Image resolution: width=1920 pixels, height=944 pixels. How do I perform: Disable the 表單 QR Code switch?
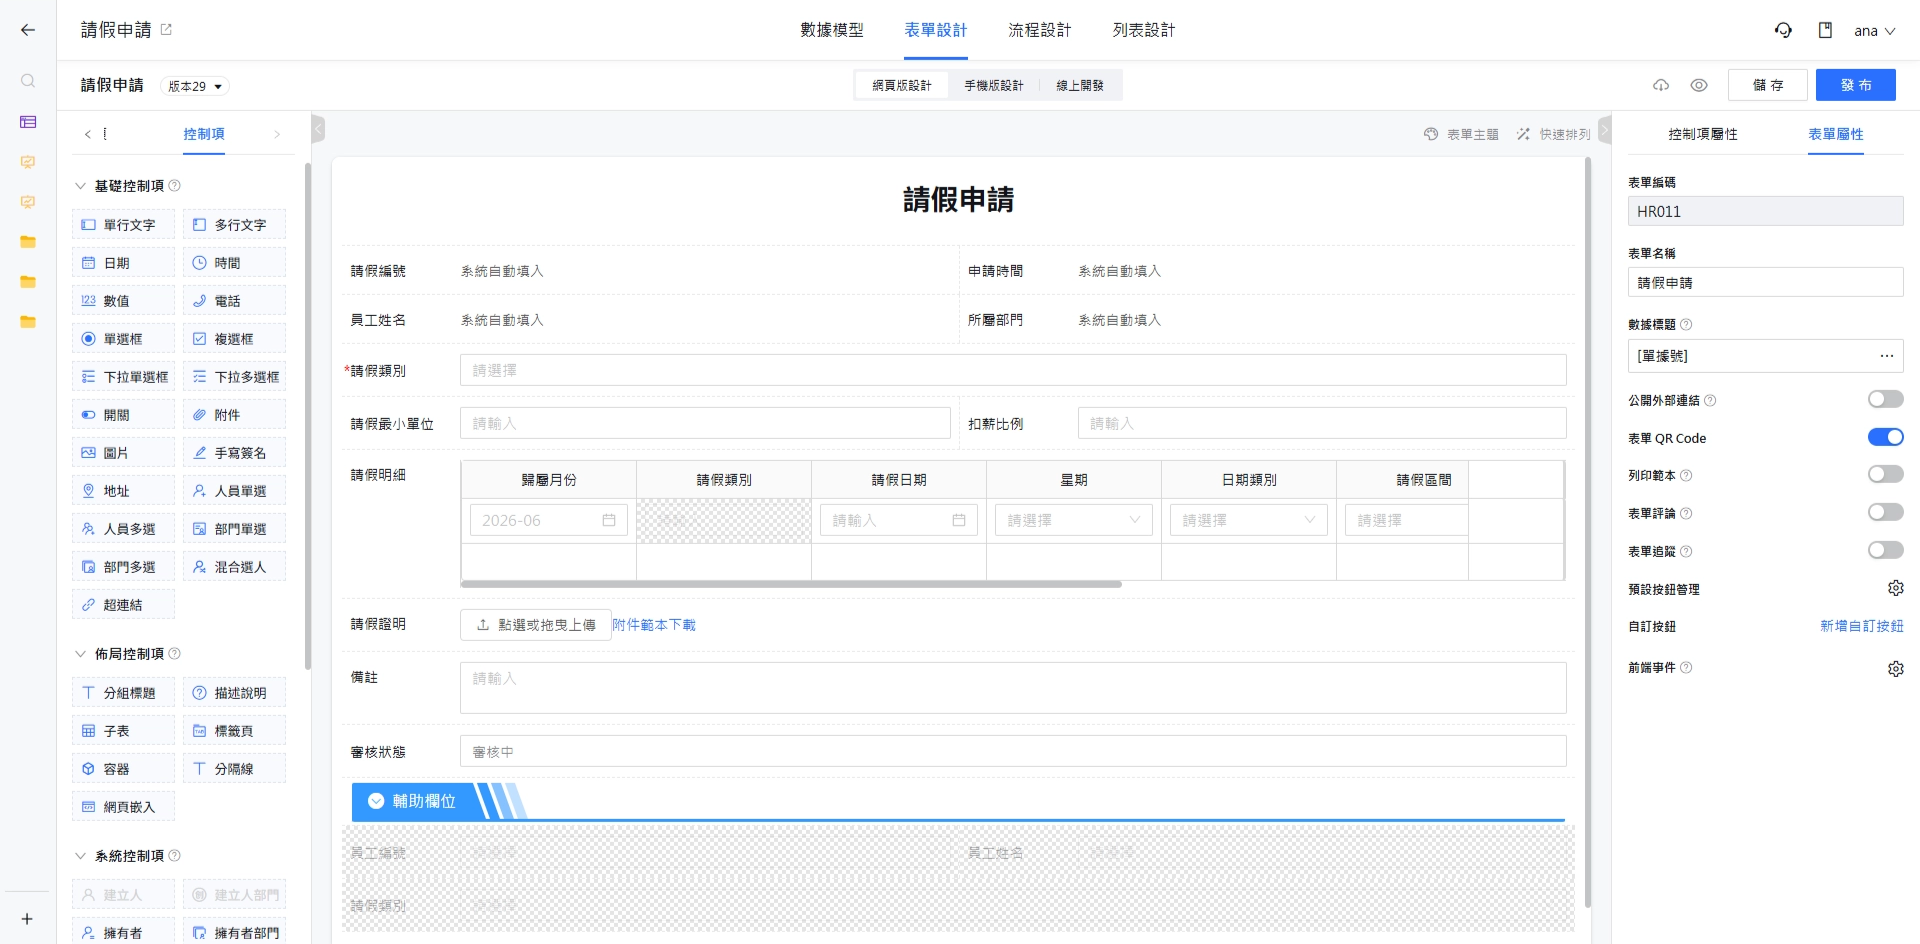tap(1885, 437)
